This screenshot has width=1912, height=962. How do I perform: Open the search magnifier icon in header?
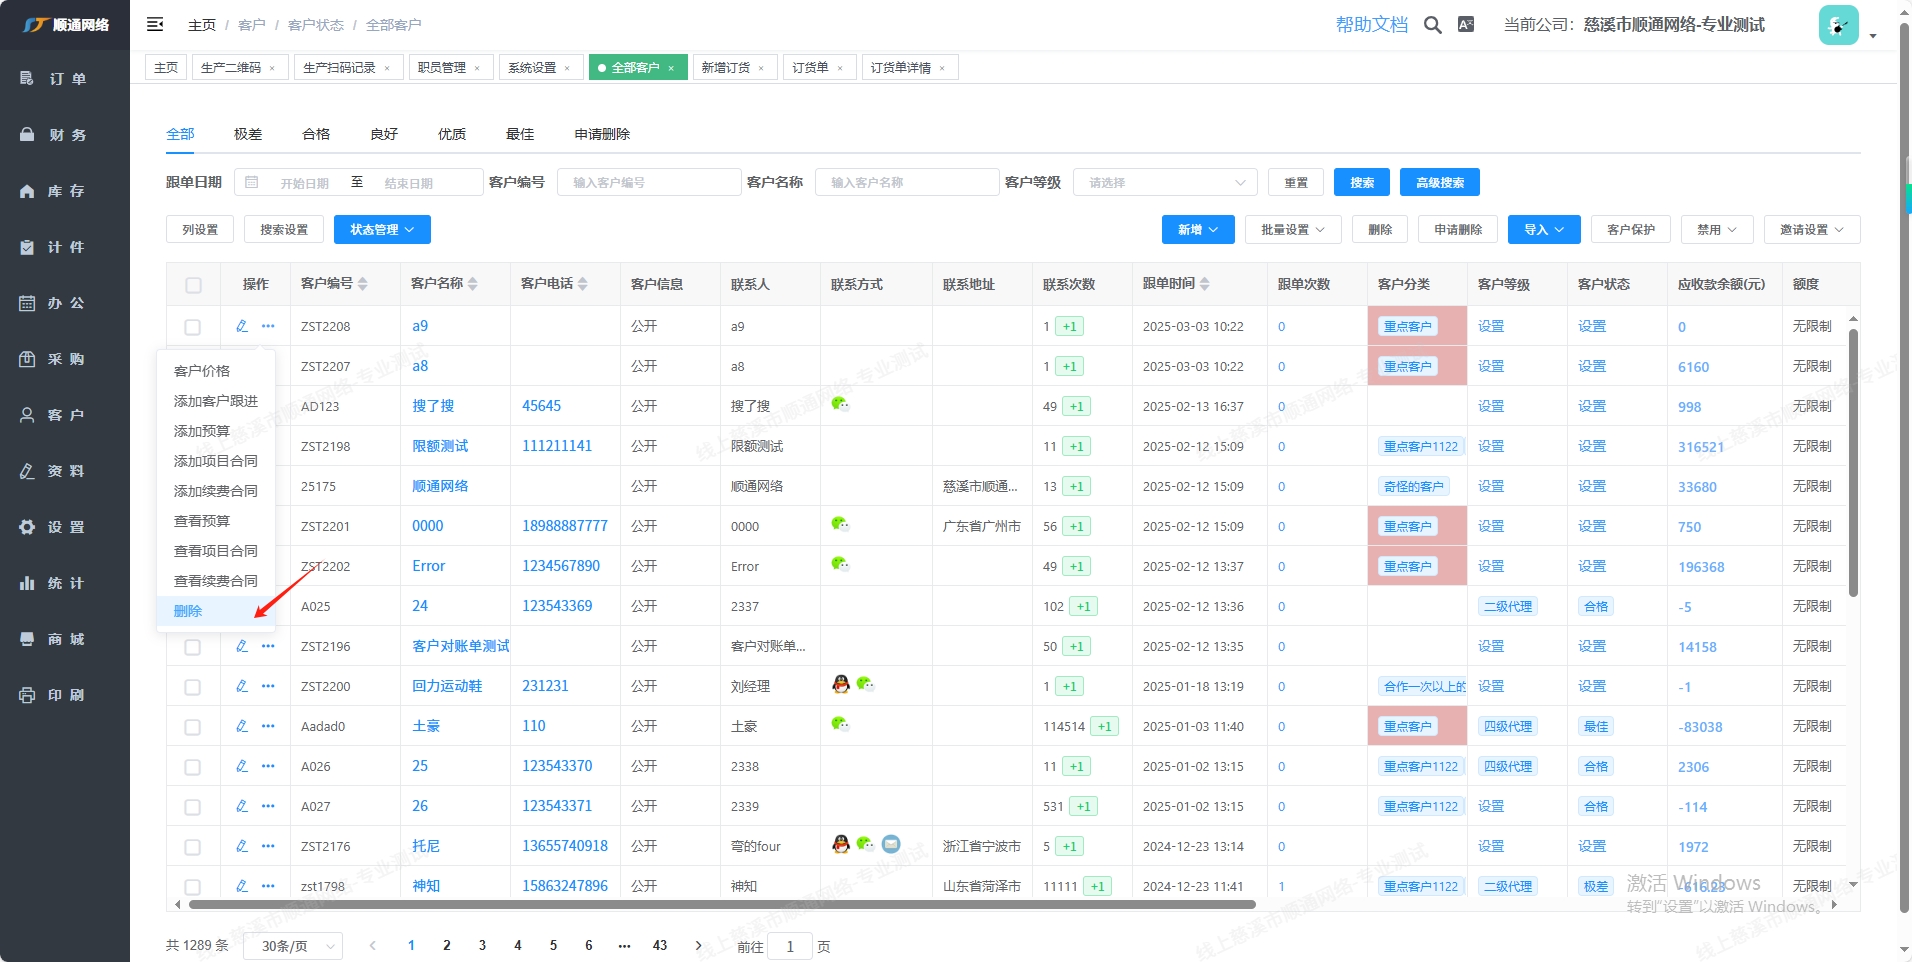pos(1433,25)
